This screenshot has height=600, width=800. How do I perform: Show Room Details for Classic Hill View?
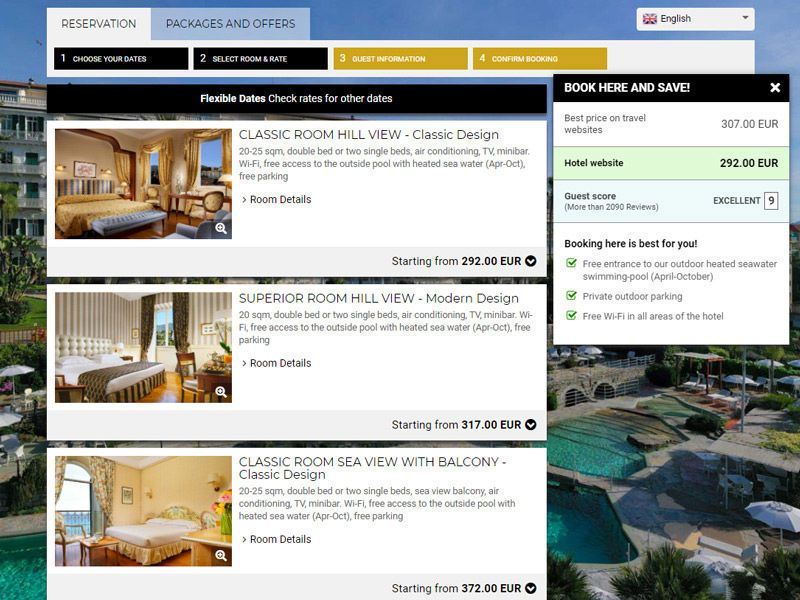click(x=280, y=200)
